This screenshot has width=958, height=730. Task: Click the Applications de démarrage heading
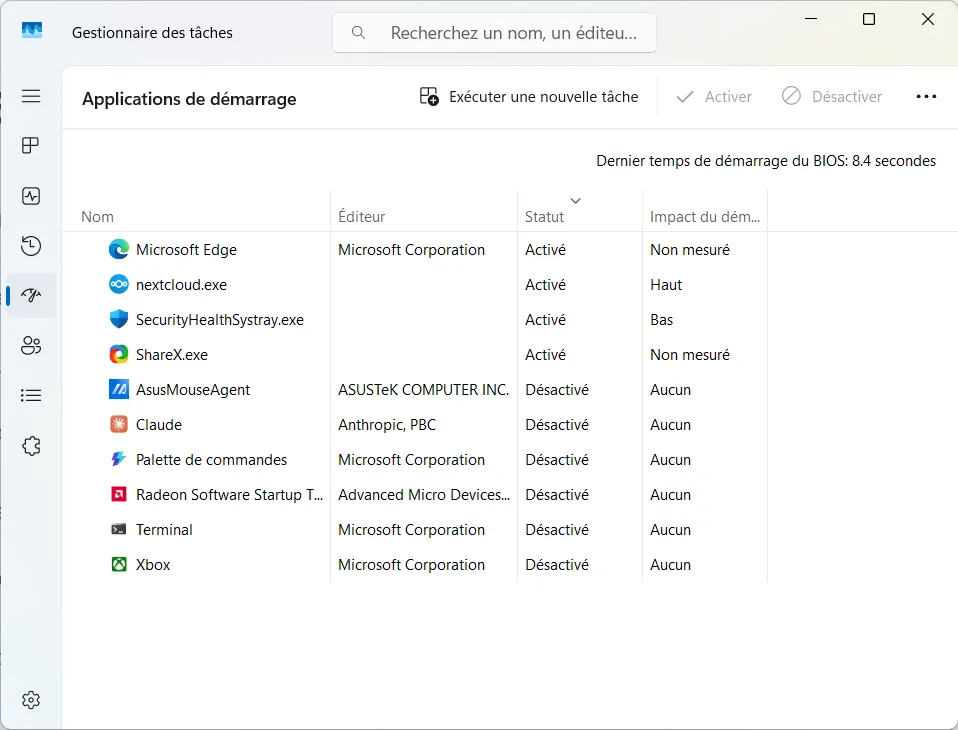[189, 99]
